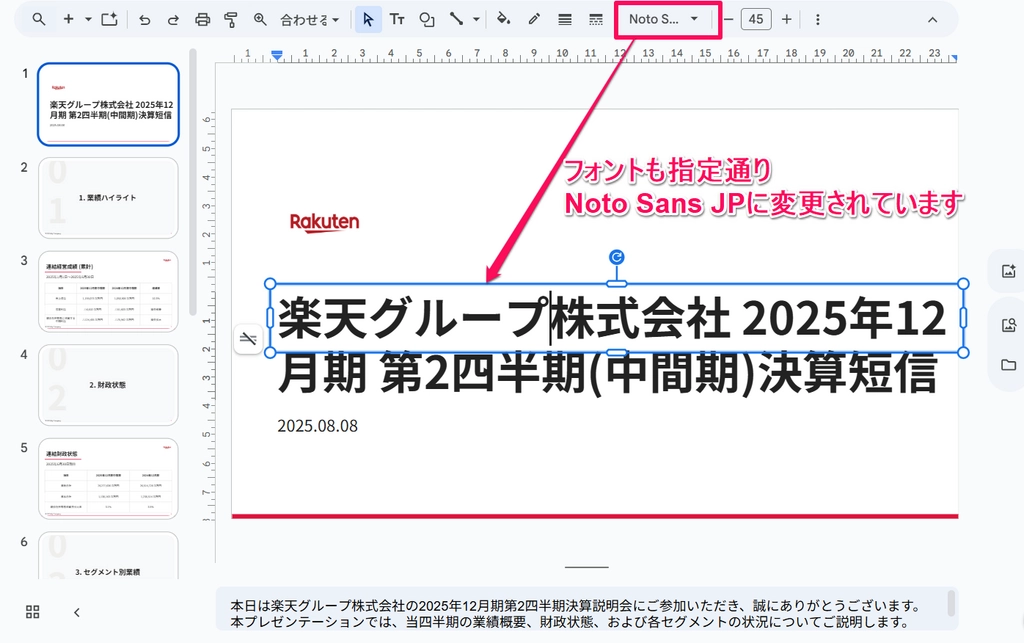Choose the select arrow cursor tool
1024x643 pixels.
coord(368,20)
